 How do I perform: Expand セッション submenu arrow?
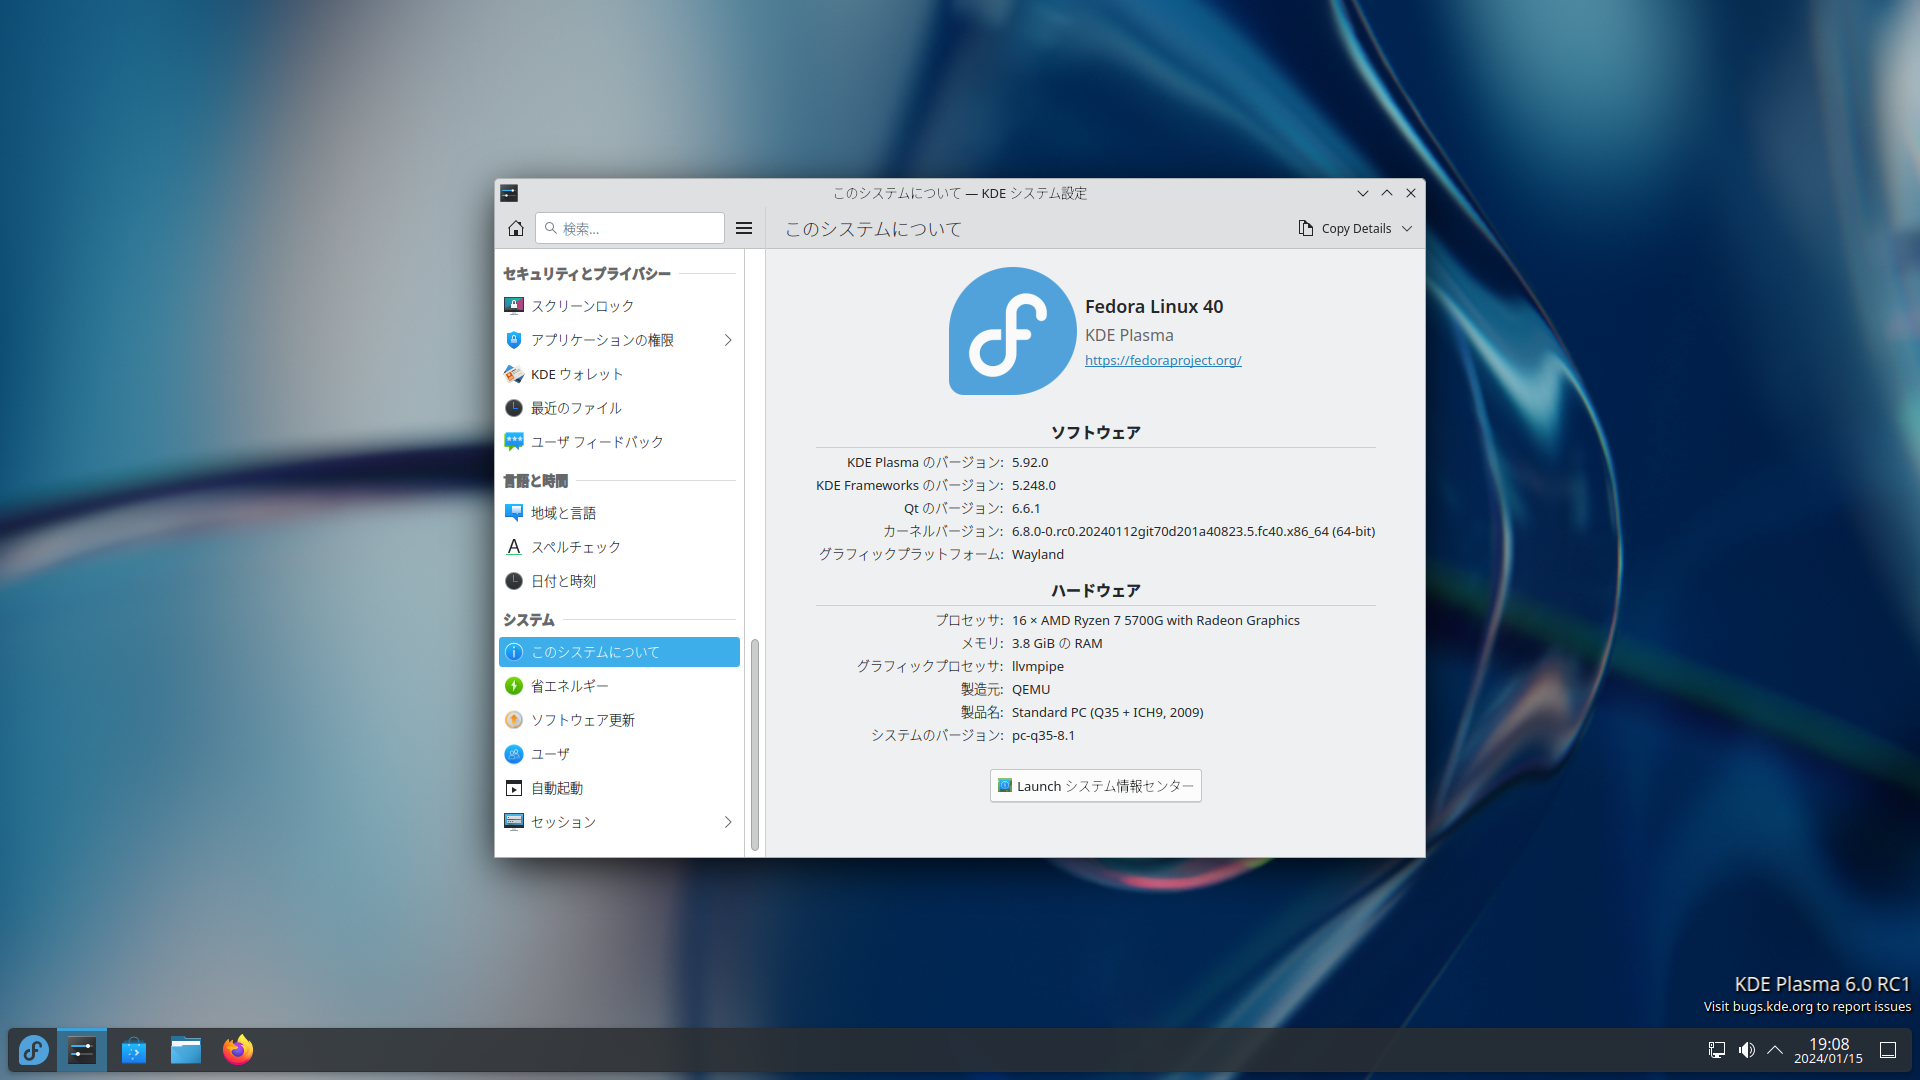(728, 822)
